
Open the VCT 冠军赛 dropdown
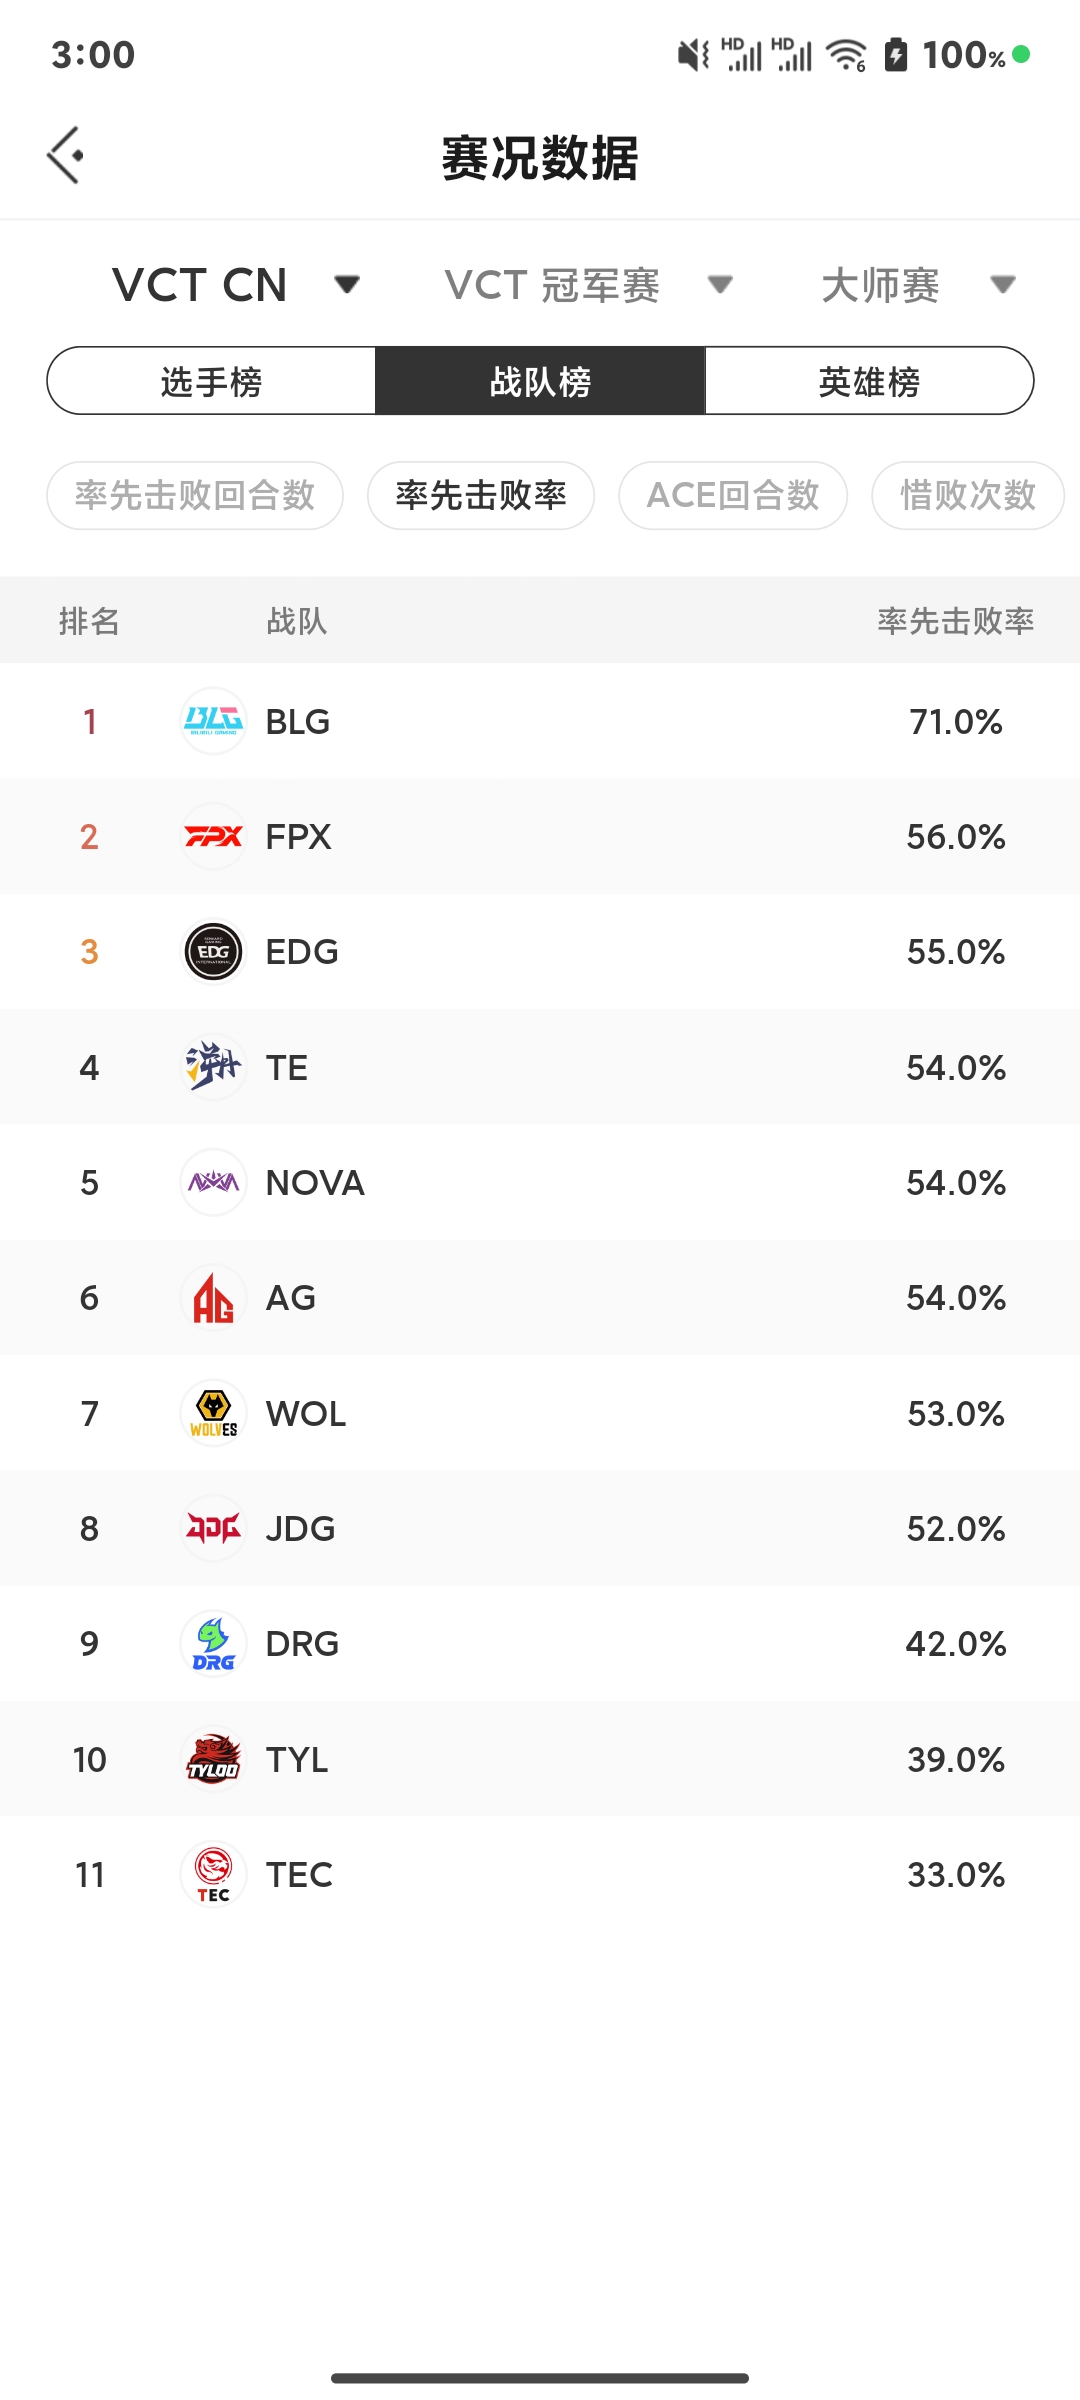coord(589,285)
